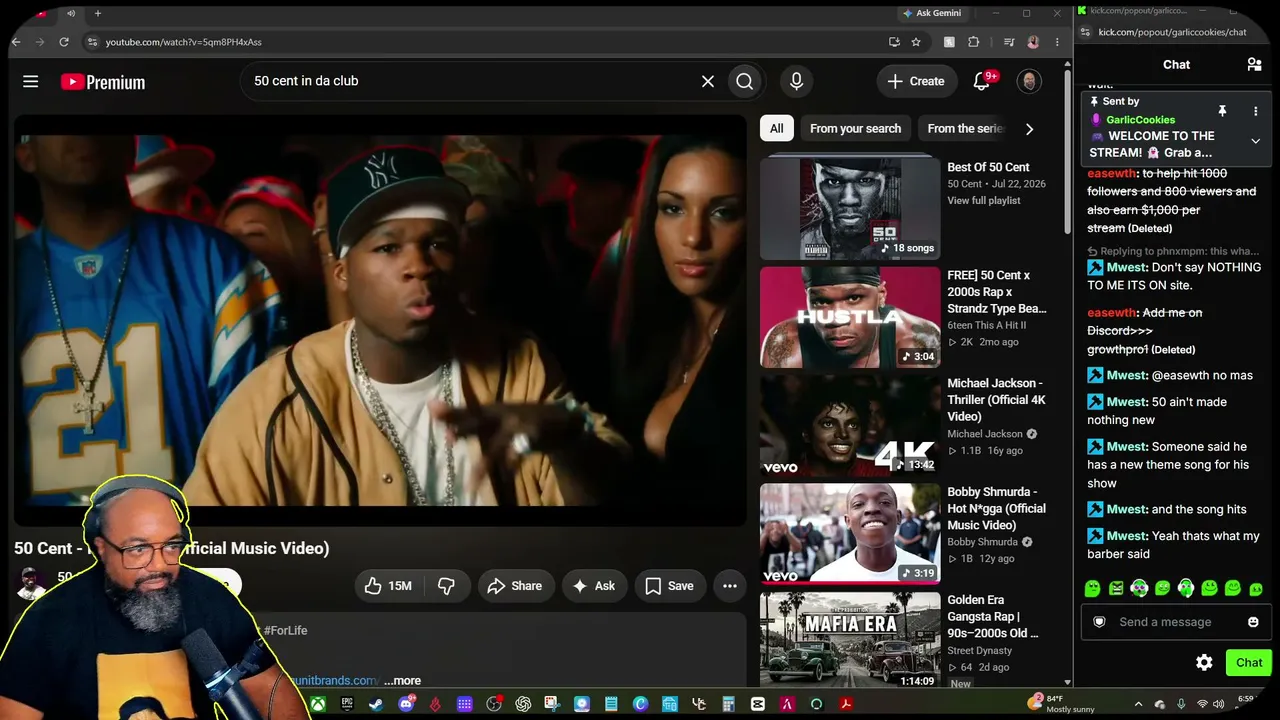Open the browser three-dot menu
Image resolution: width=1280 pixels, height=720 pixels.
coord(1057,42)
